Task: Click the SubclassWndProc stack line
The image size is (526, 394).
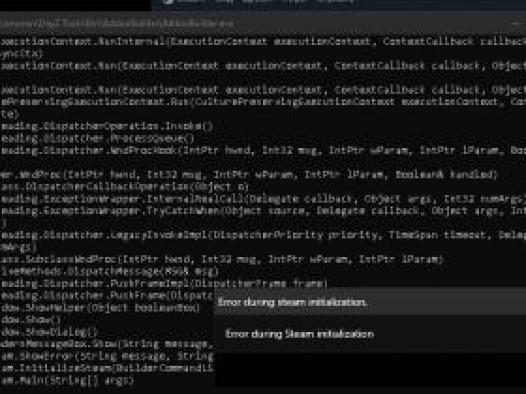Action: coord(222,259)
